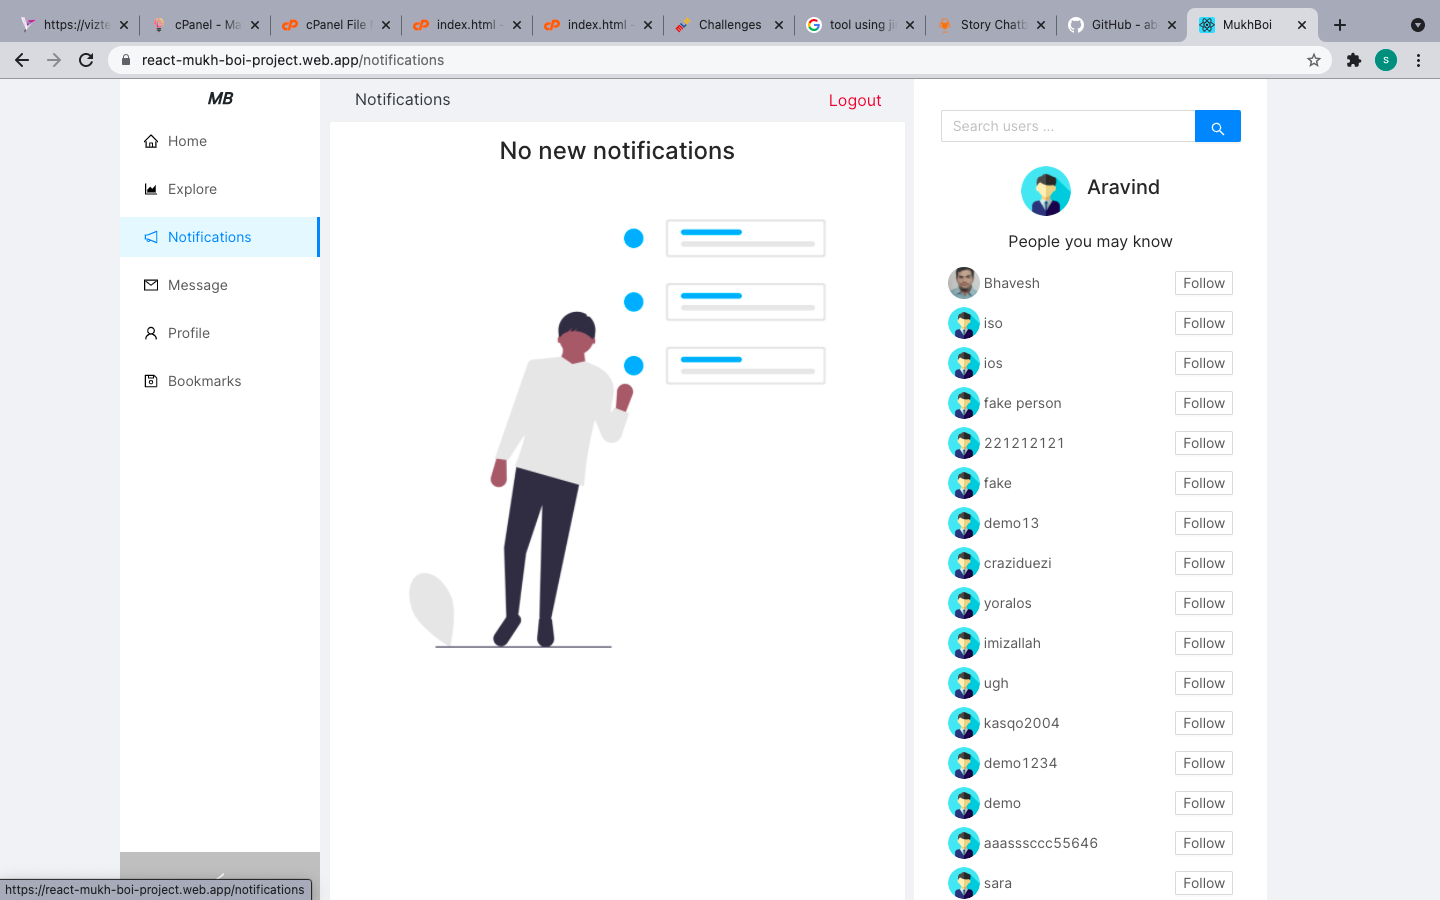
Task: Click the Search users input field
Action: click(1068, 126)
